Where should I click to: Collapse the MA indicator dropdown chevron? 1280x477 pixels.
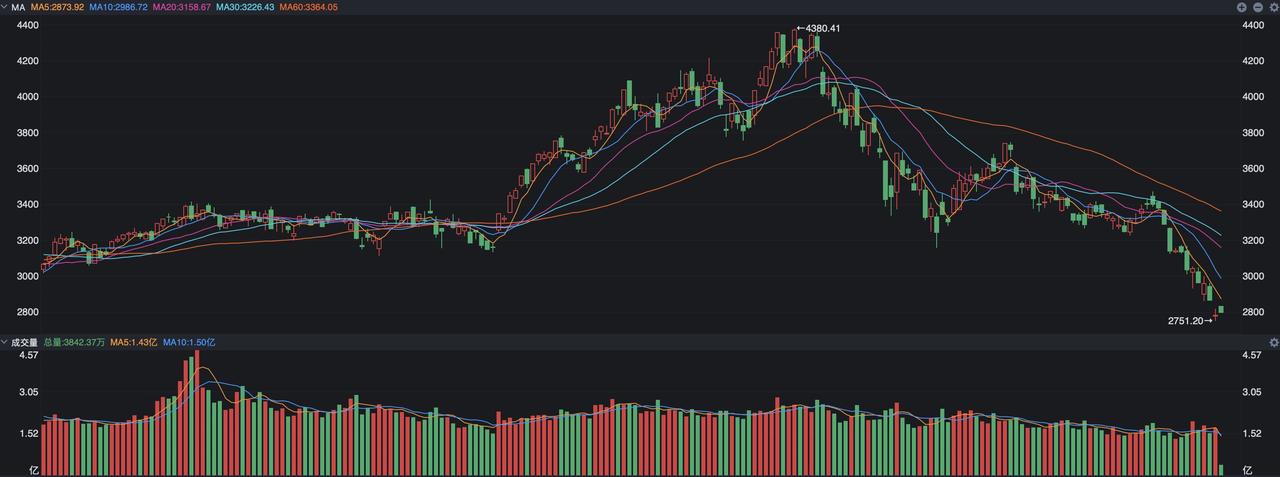point(5,7)
